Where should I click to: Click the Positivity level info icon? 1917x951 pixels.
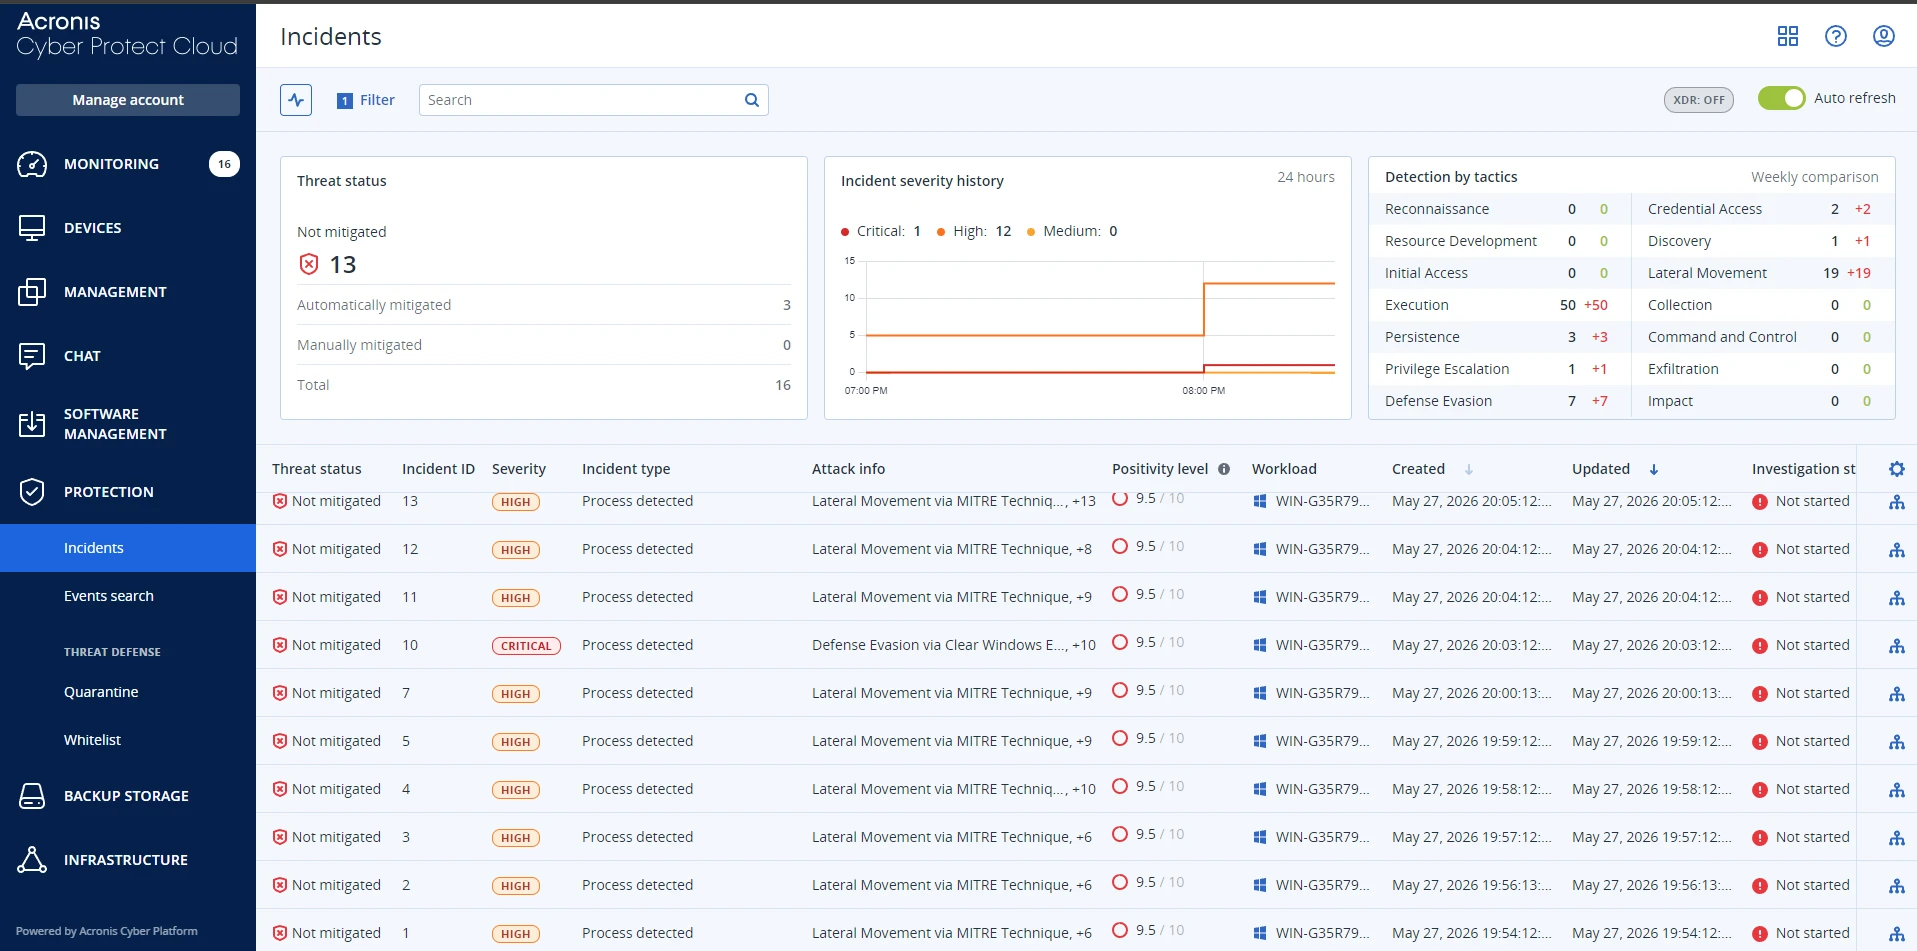point(1224,469)
